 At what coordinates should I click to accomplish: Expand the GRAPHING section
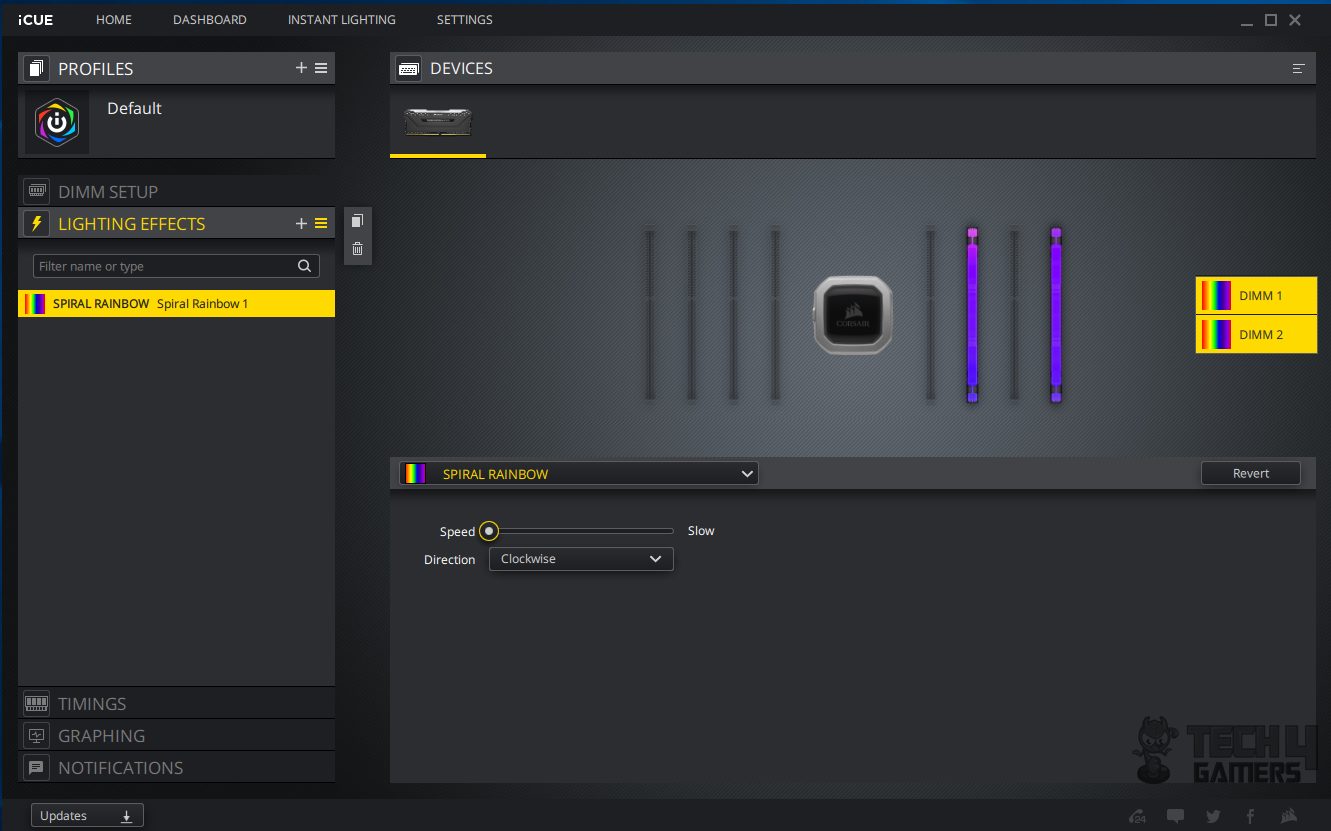point(176,736)
